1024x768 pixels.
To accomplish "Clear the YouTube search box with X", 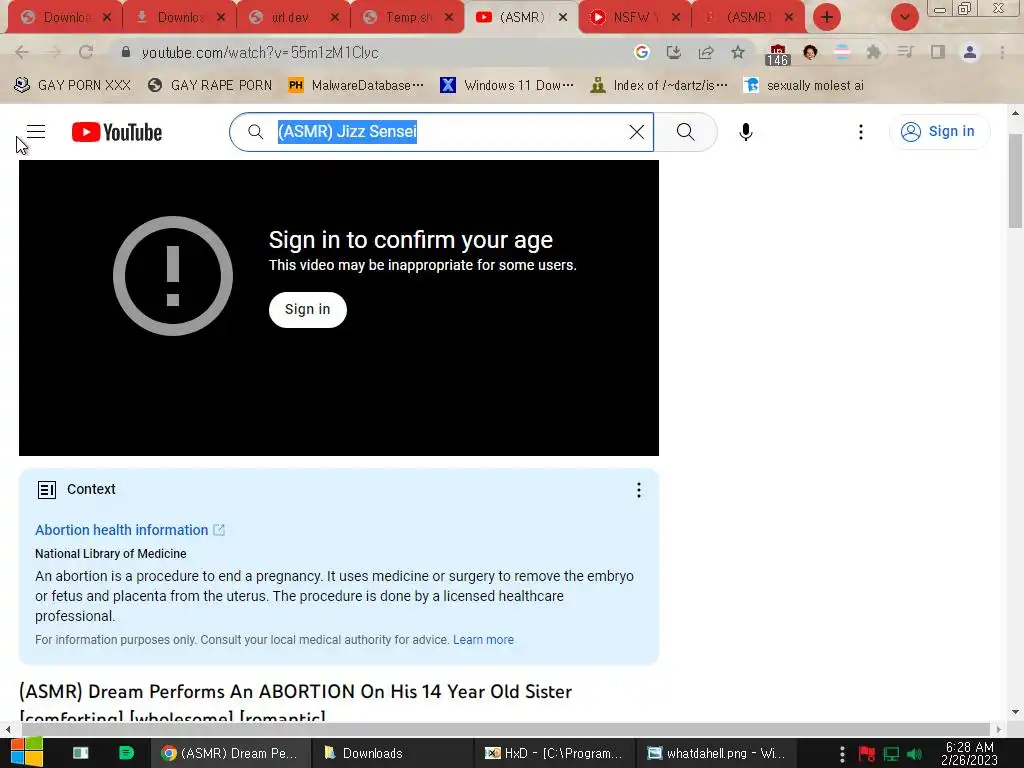I will [637, 132].
